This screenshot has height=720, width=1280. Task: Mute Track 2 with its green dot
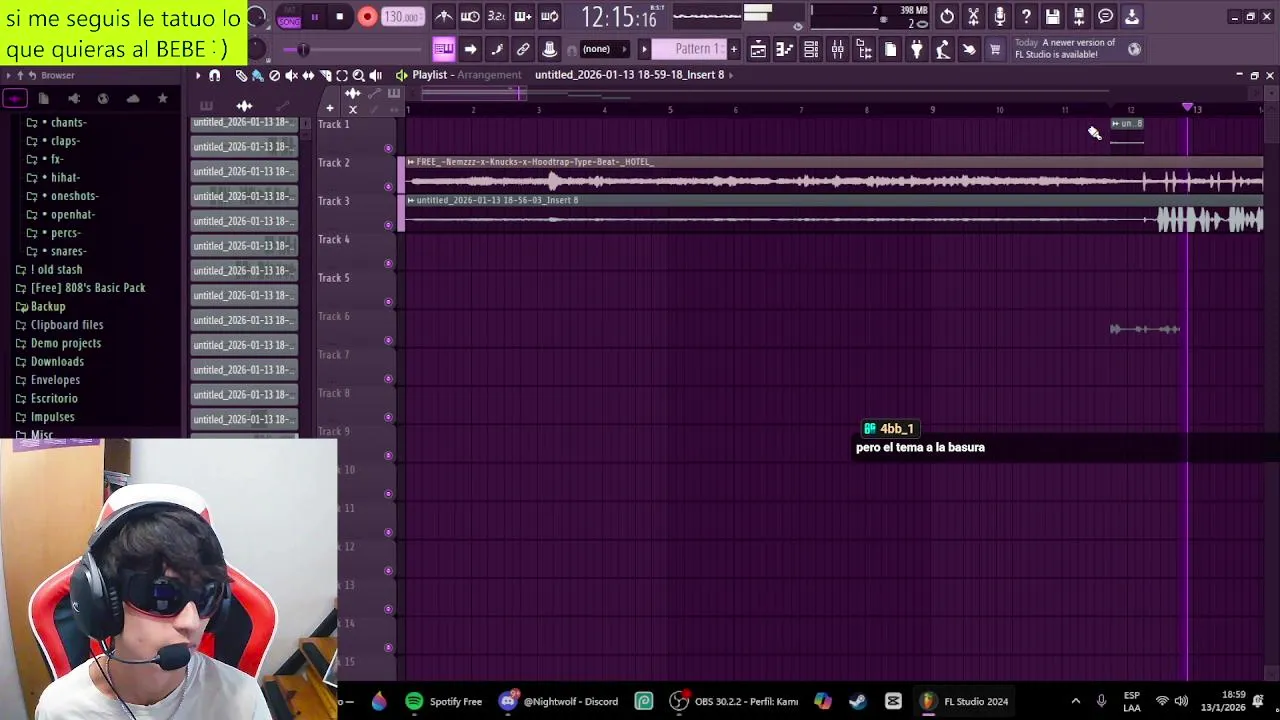(389, 186)
